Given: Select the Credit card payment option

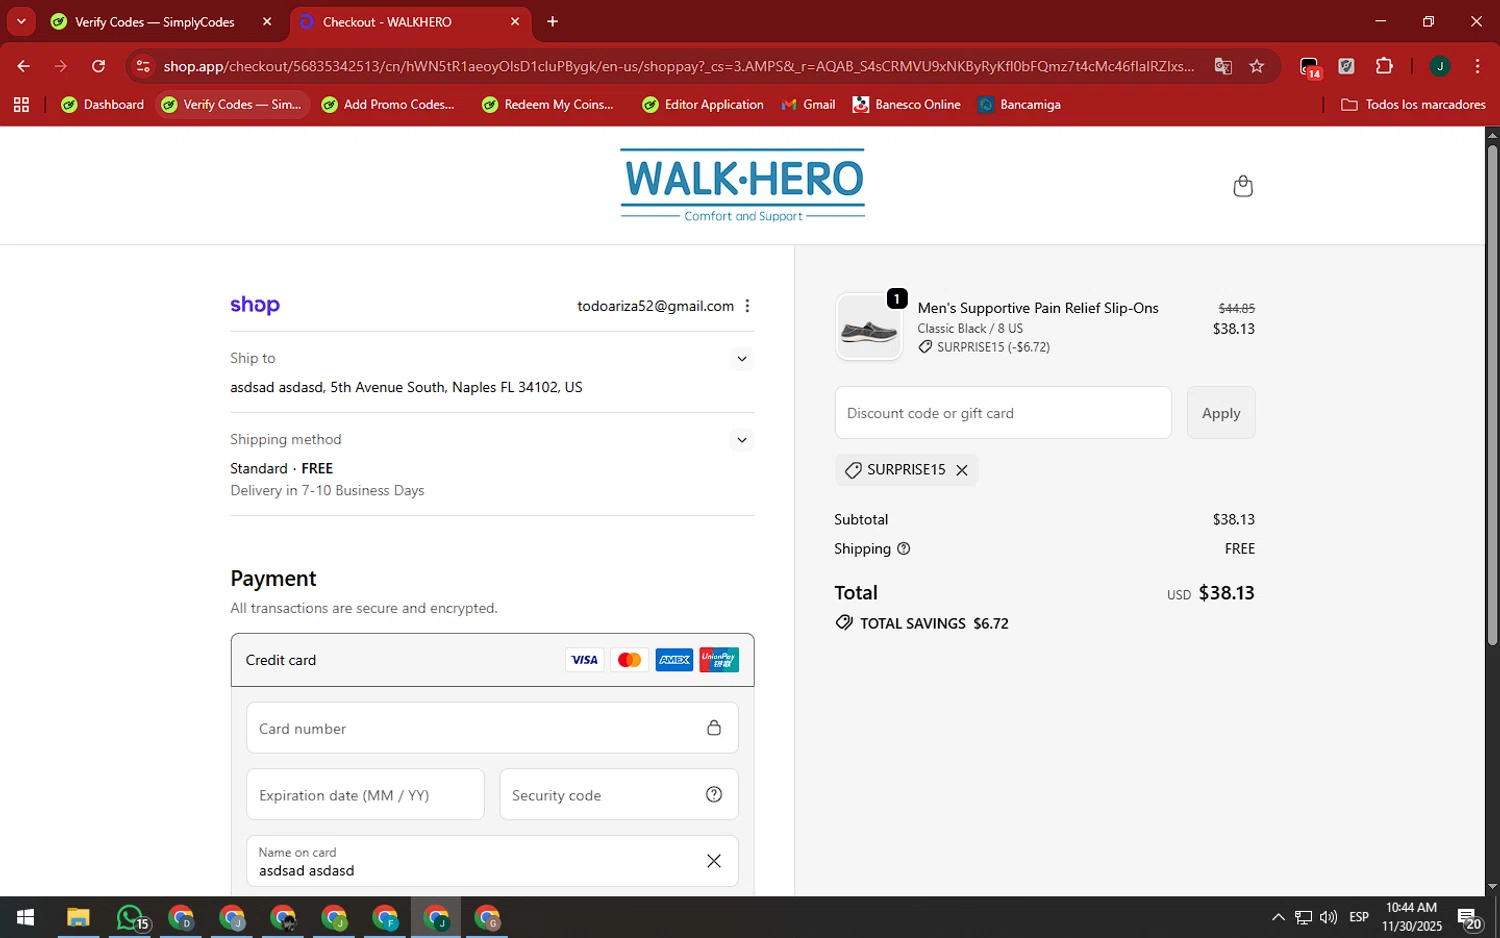Looking at the screenshot, I should [492, 660].
